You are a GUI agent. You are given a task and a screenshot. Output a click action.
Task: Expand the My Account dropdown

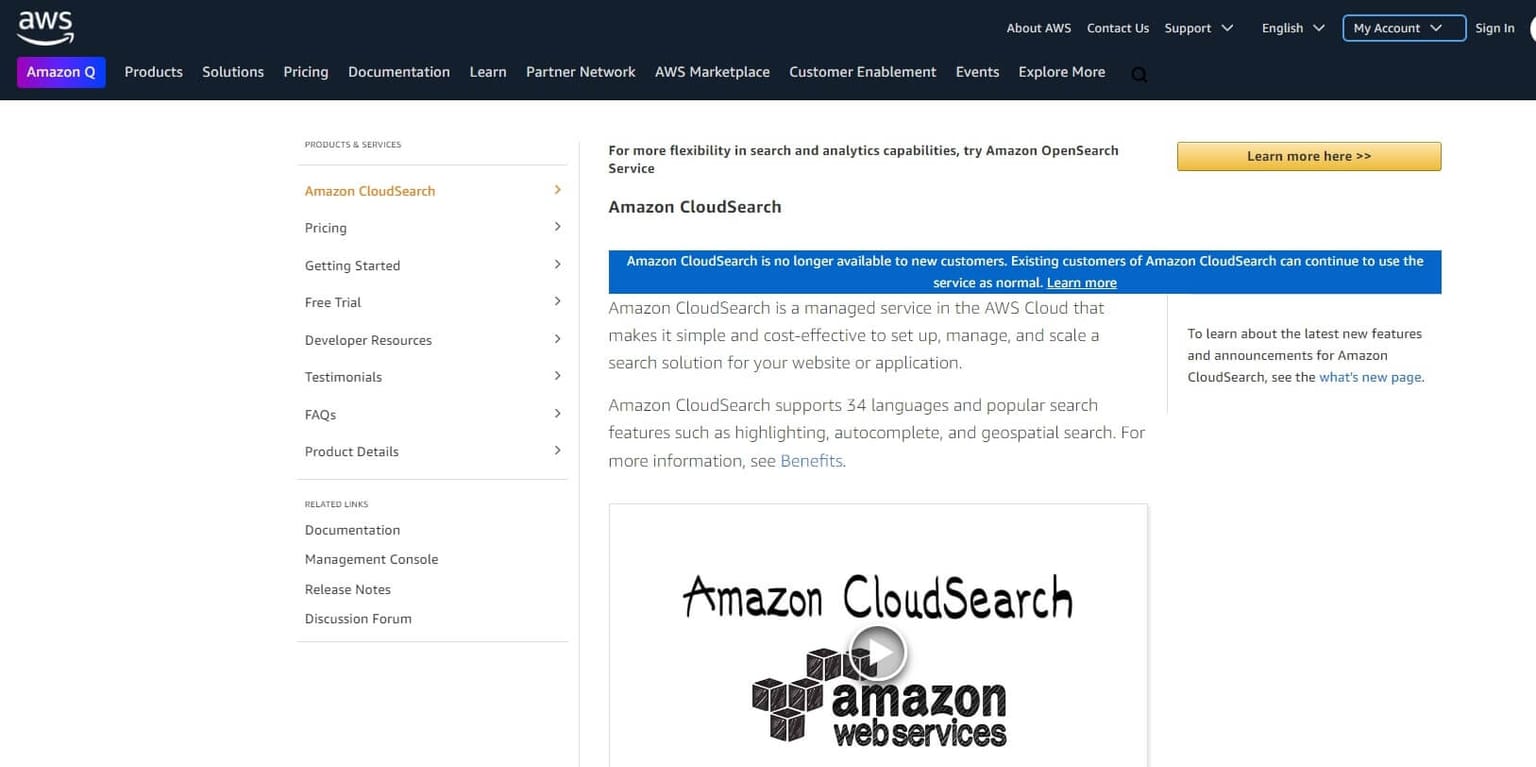coord(1401,28)
